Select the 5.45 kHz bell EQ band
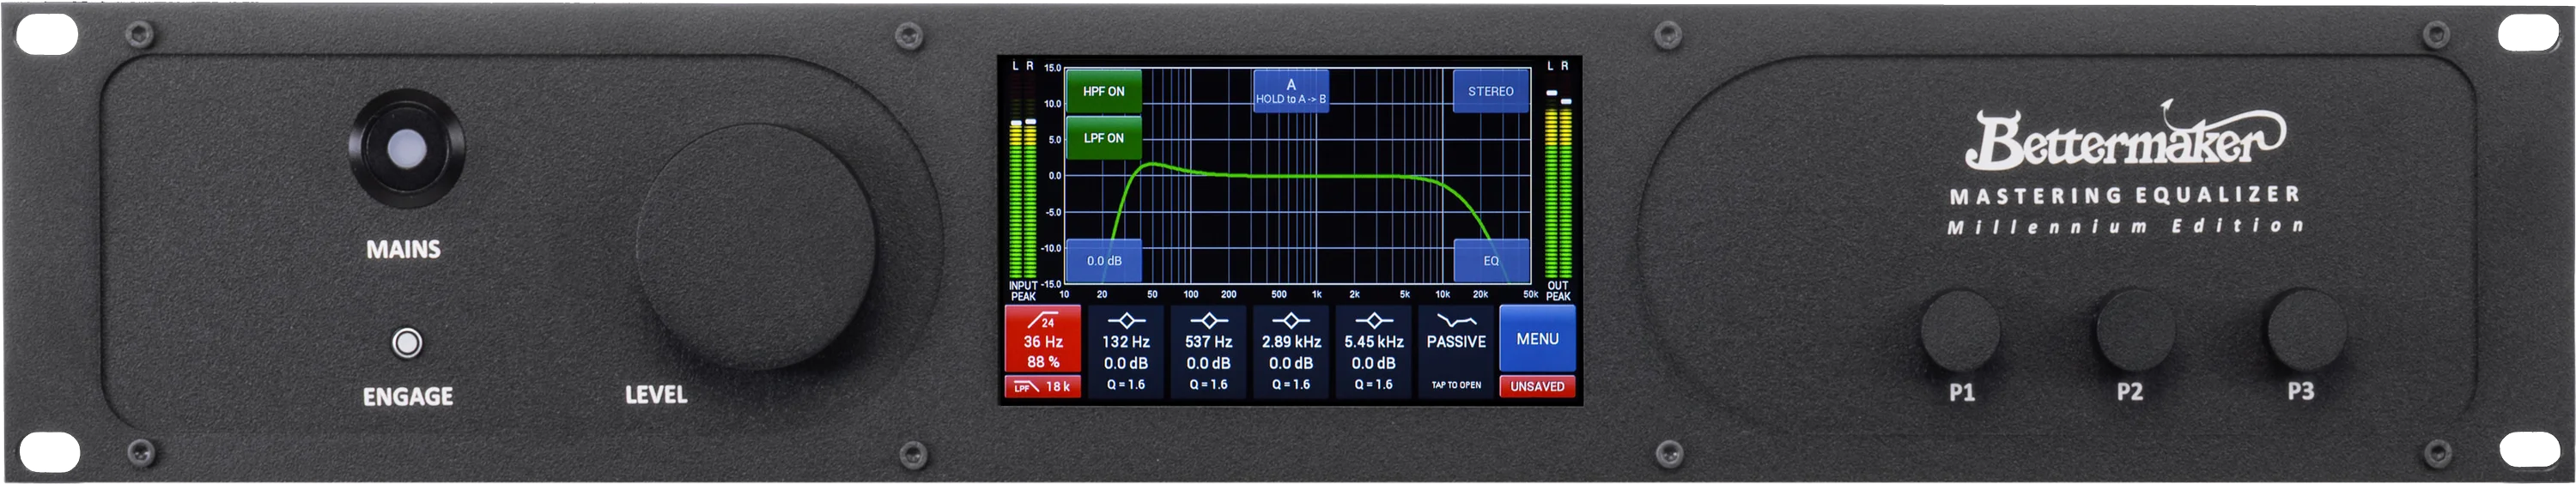 (x=1374, y=351)
